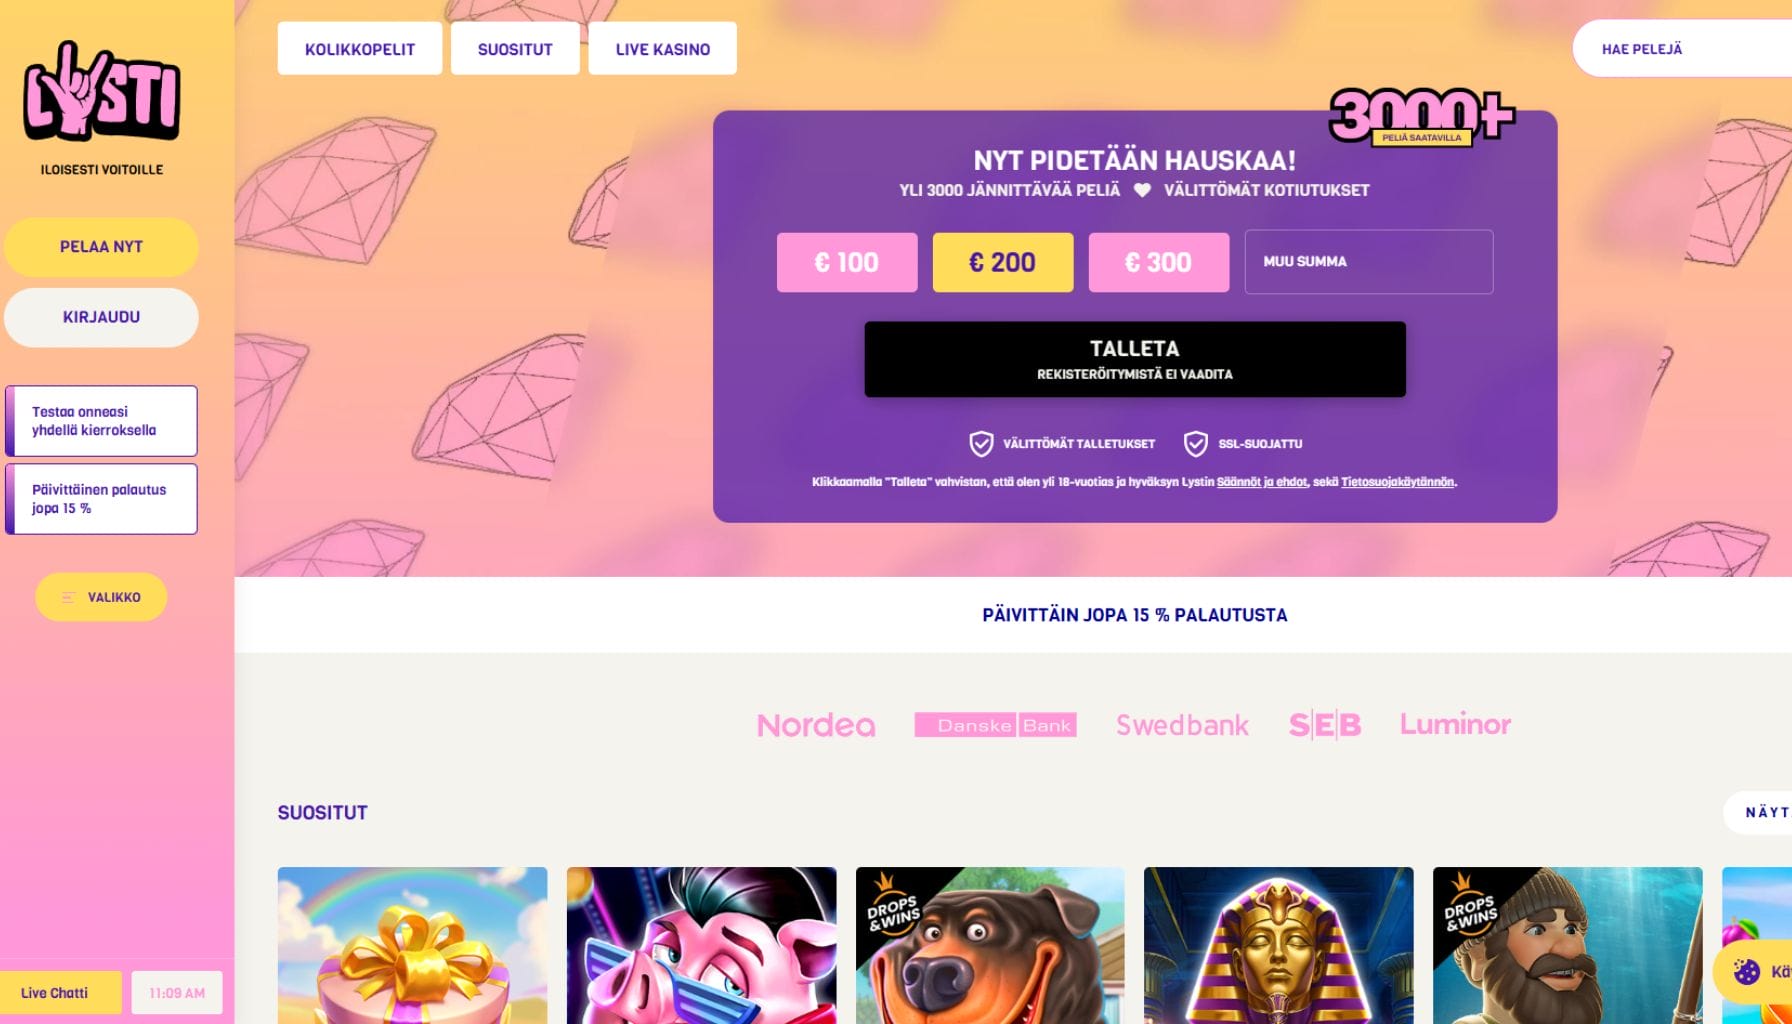Open the cookie settings icon

pyautogui.click(x=1746, y=971)
